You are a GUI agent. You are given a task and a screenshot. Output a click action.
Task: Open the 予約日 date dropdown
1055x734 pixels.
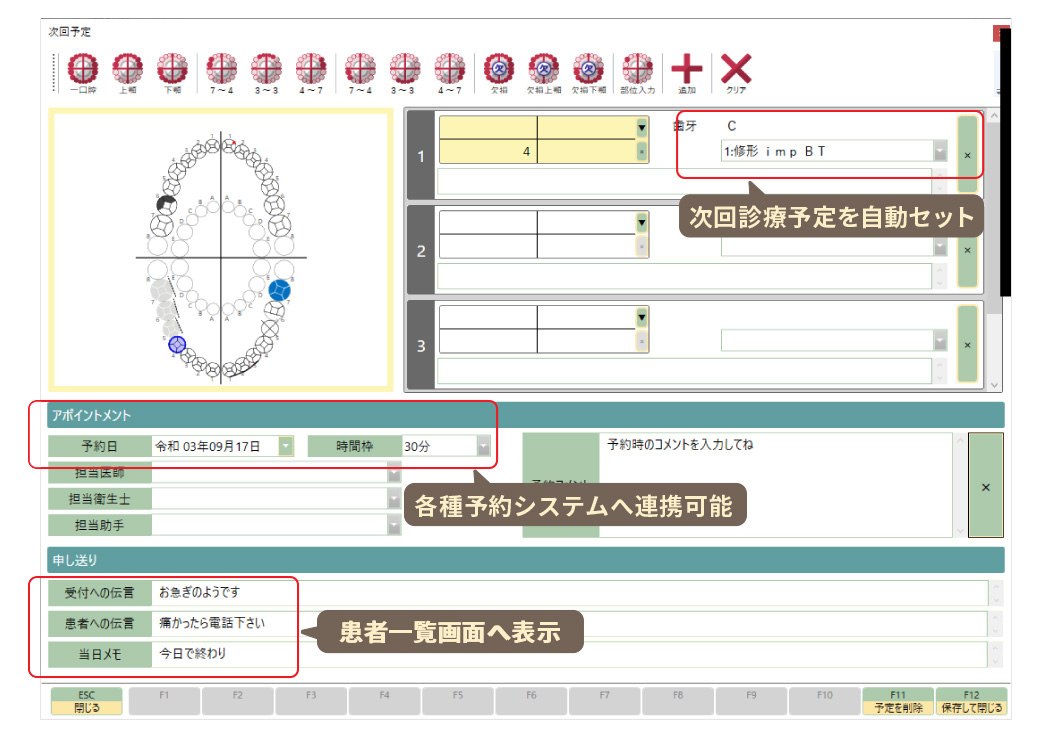pos(287,446)
